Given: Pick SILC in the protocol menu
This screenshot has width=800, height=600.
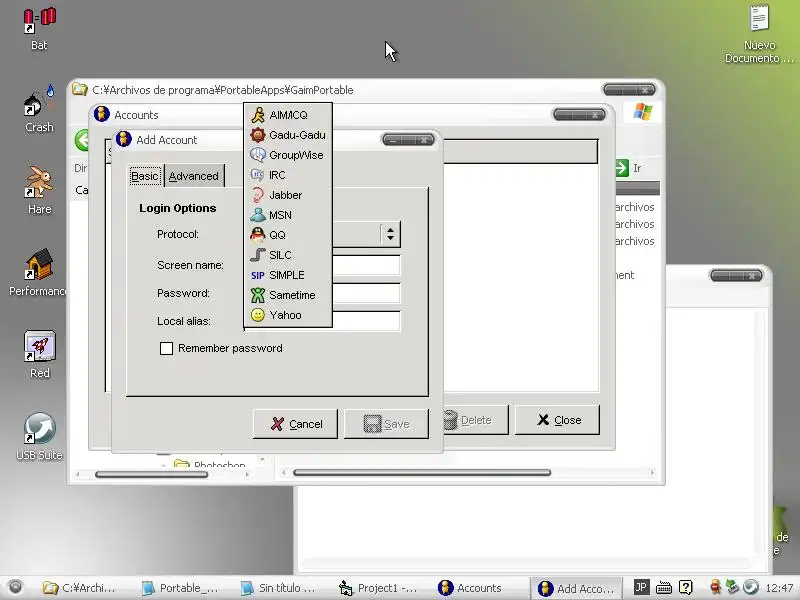Looking at the screenshot, I should click(x=288, y=255).
